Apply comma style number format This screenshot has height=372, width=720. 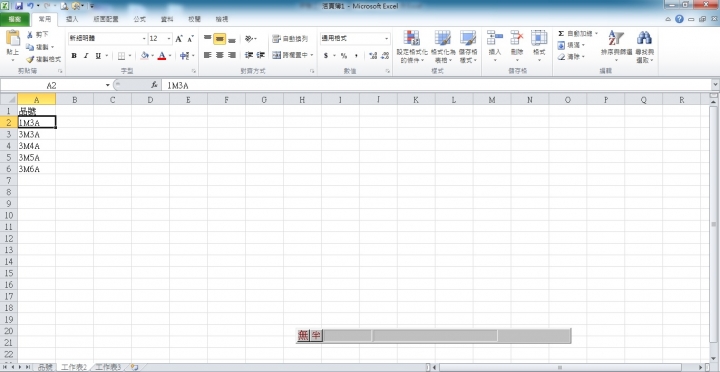356,56
